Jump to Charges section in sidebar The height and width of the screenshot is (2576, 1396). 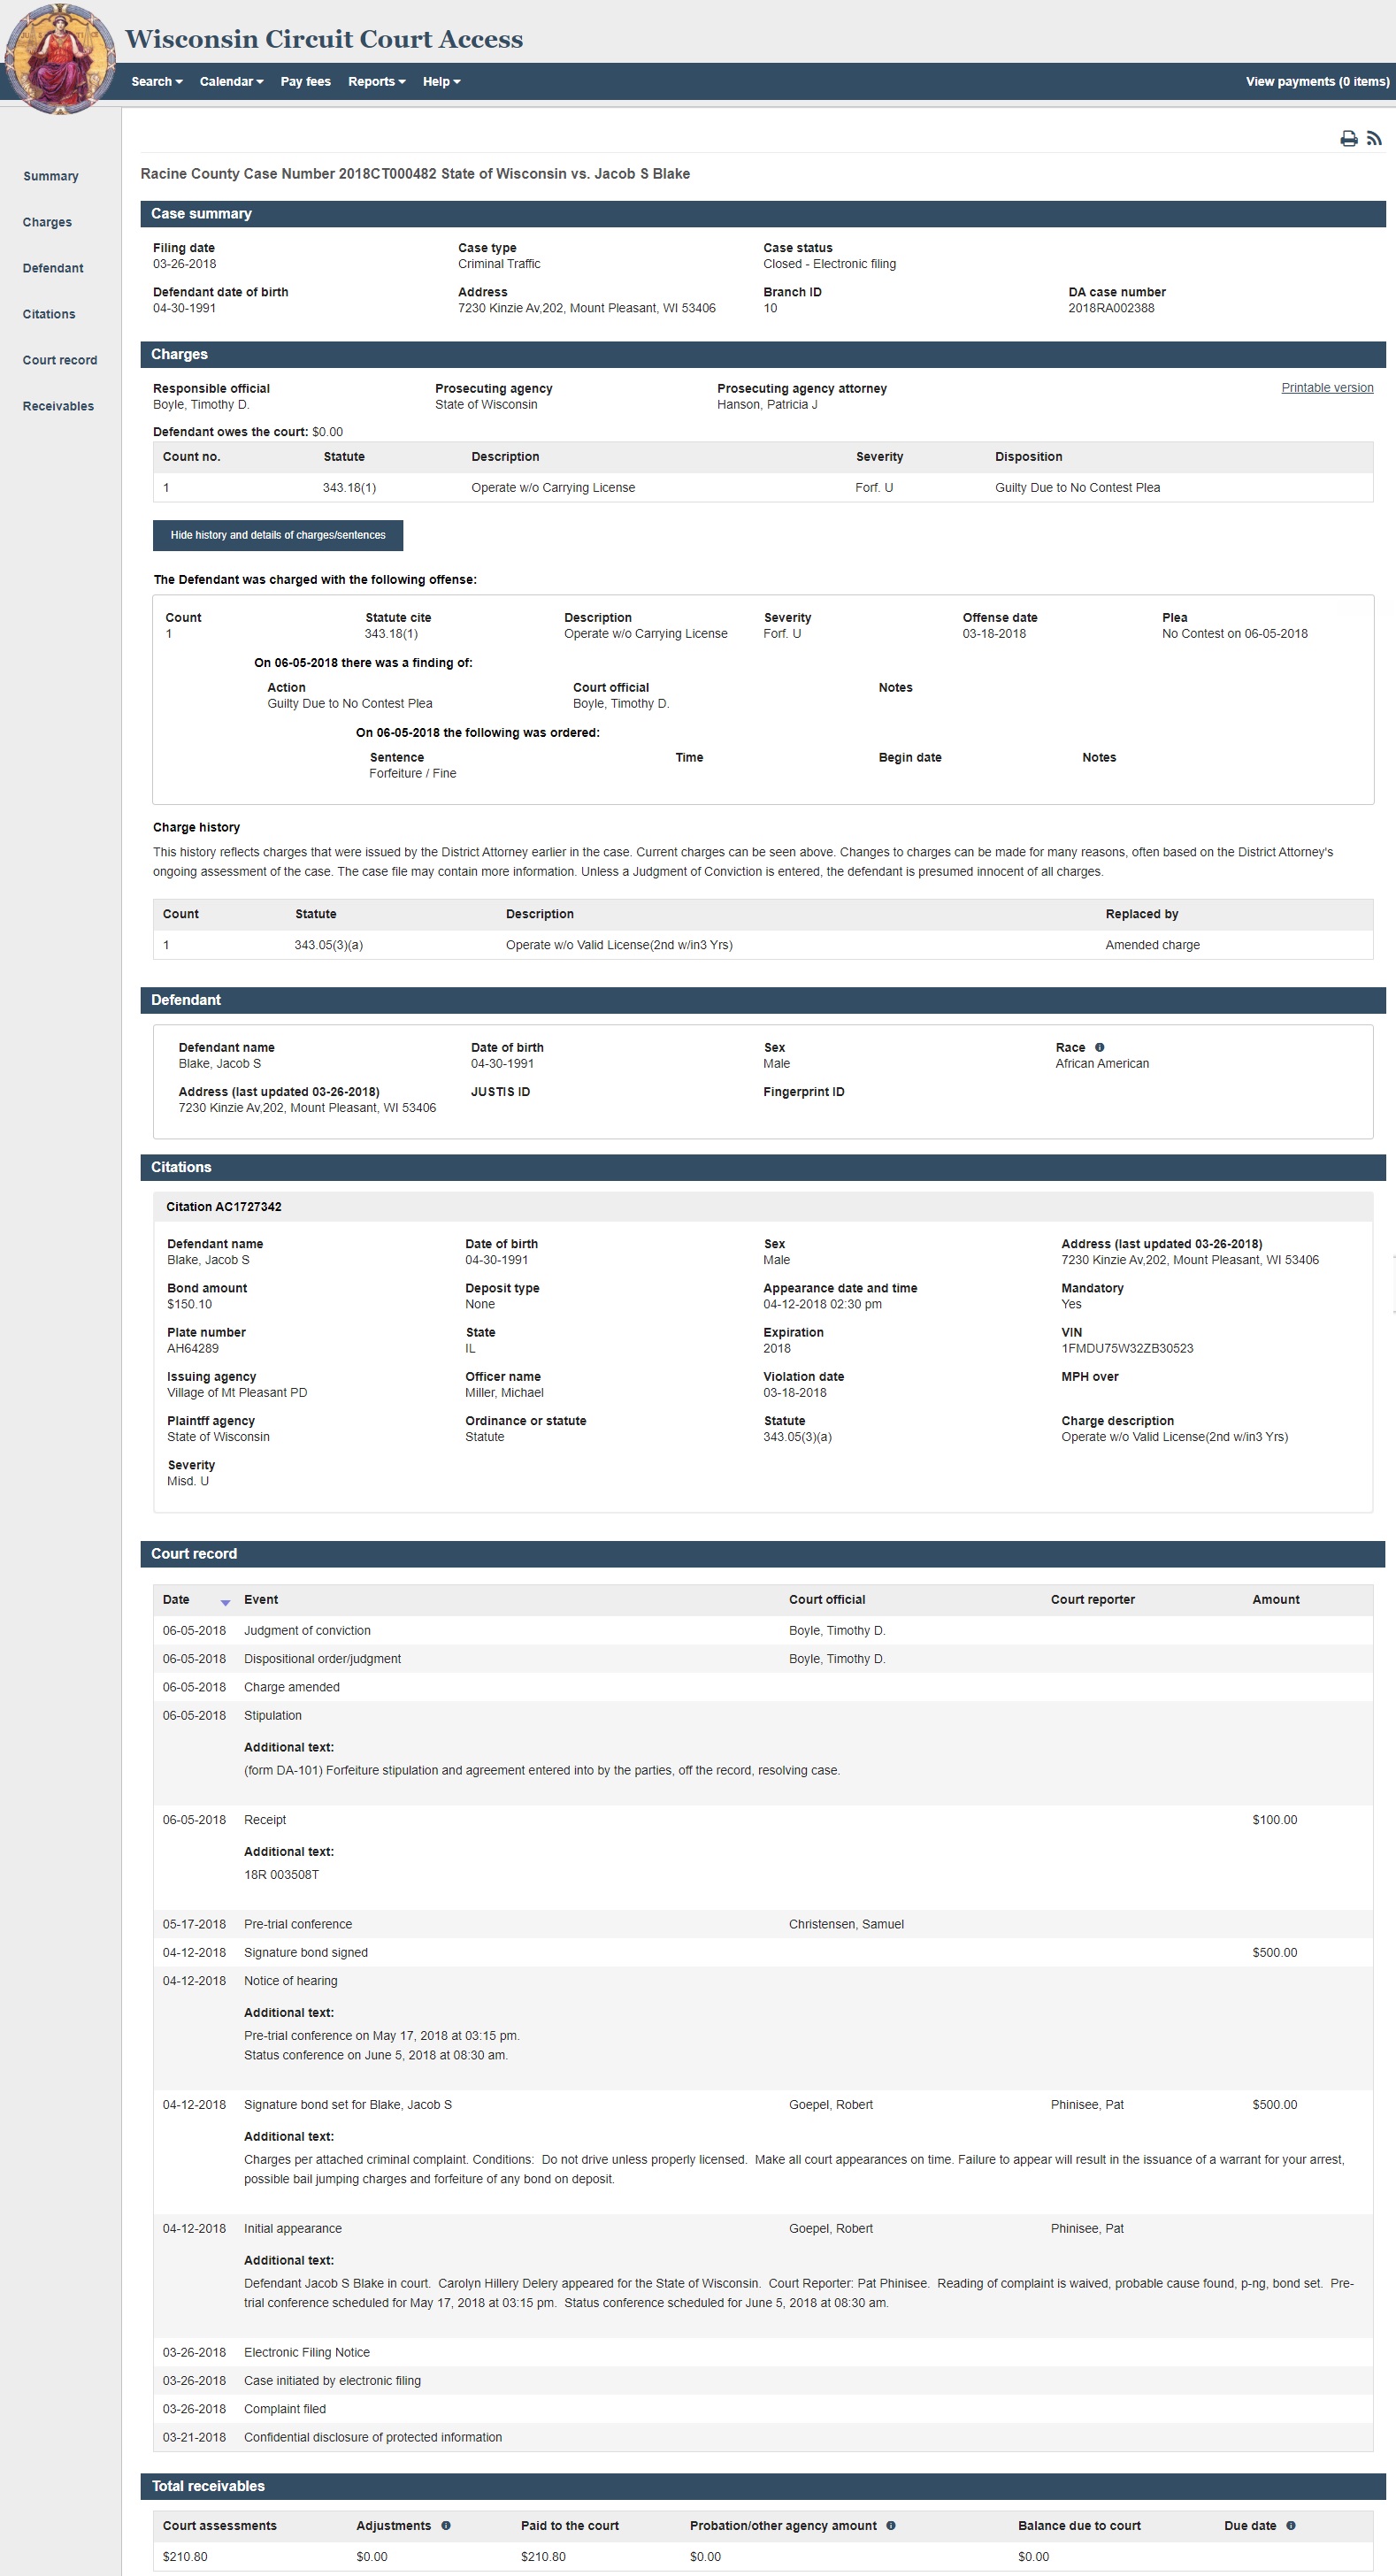tap(47, 222)
